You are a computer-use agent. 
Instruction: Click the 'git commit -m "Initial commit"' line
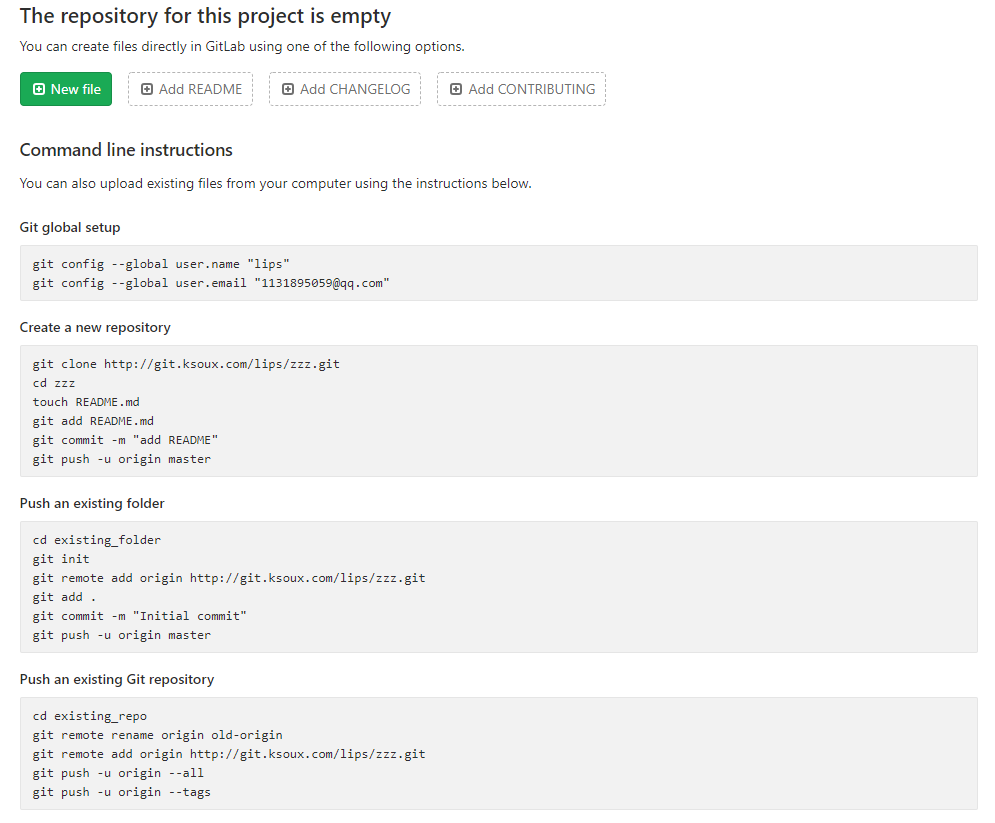pyautogui.click(x=139, y=616)
